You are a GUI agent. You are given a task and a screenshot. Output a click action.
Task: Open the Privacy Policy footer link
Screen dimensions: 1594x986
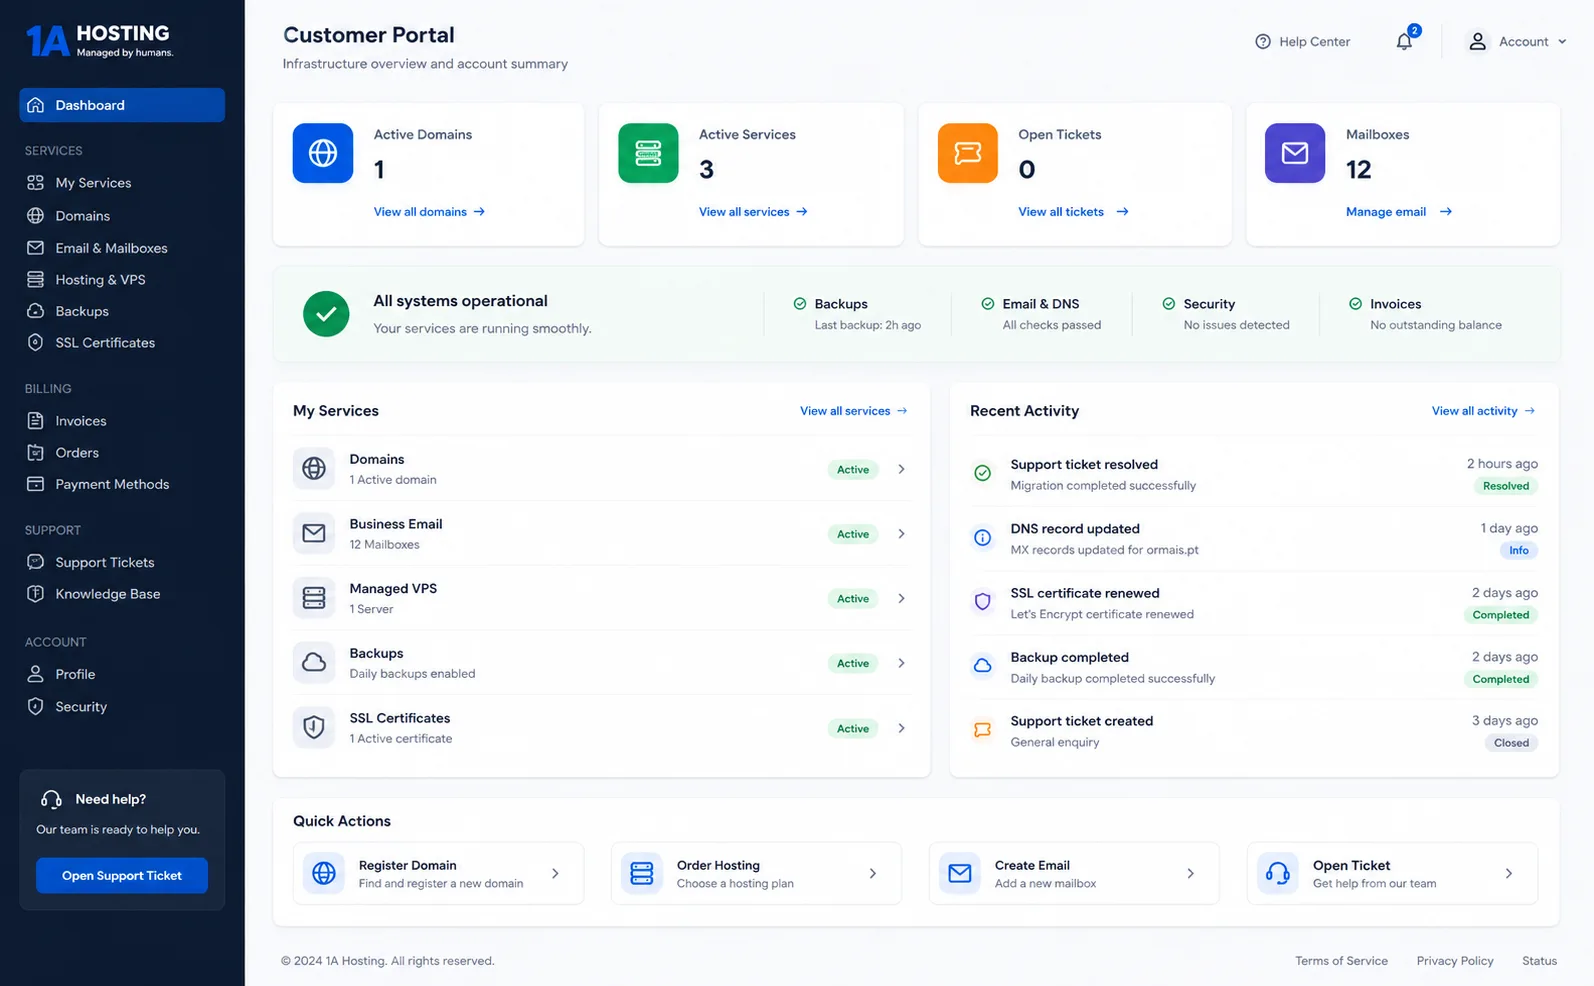click(x=1455, y=961)
